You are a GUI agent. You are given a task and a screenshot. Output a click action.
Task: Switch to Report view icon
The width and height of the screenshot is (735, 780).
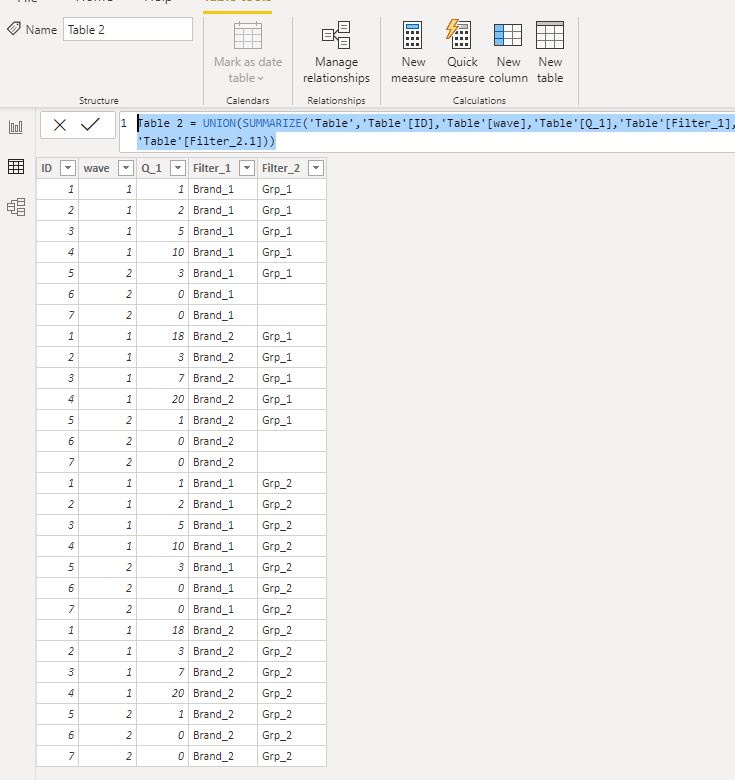16,127
